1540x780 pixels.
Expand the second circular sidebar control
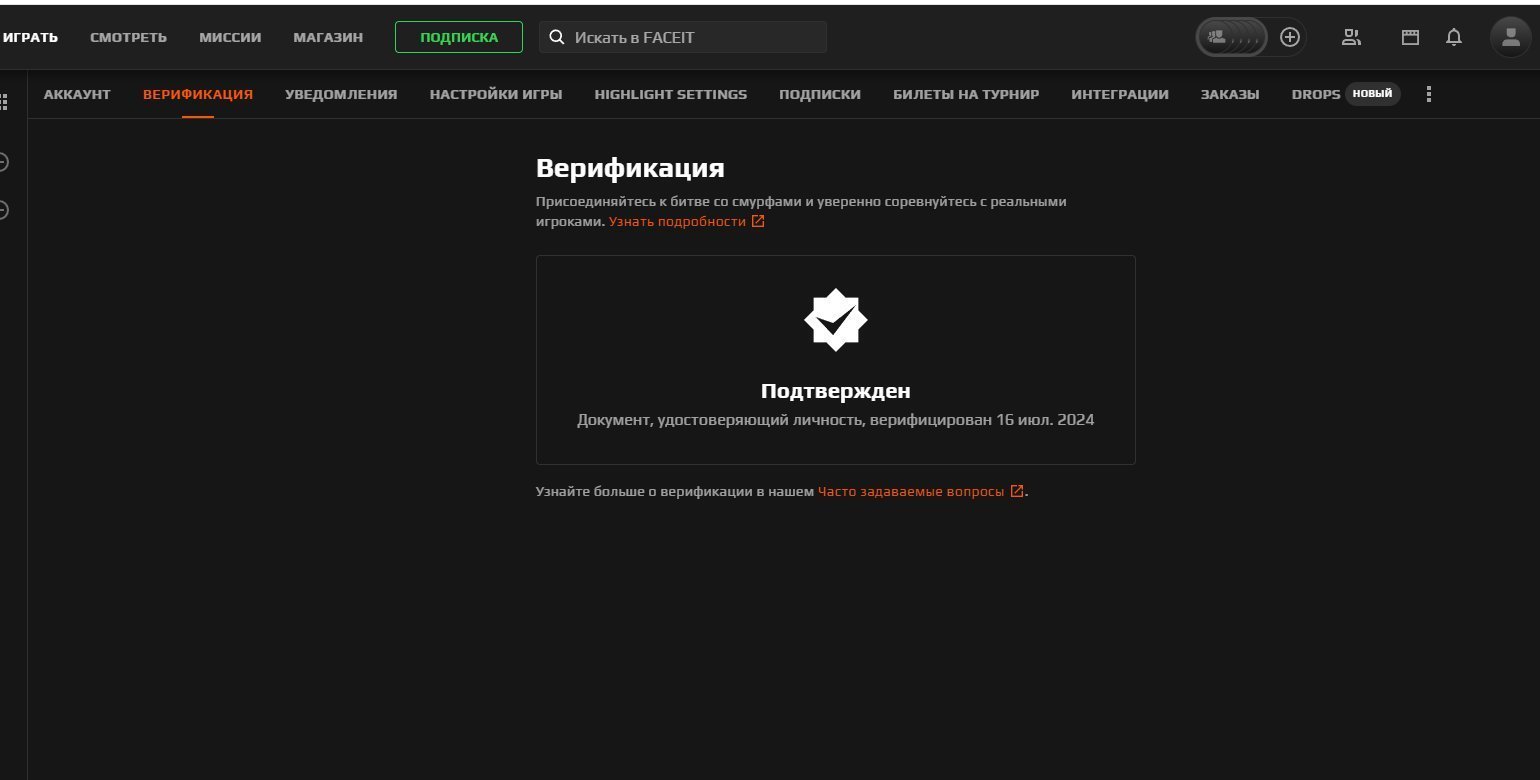tap(3, 211)
